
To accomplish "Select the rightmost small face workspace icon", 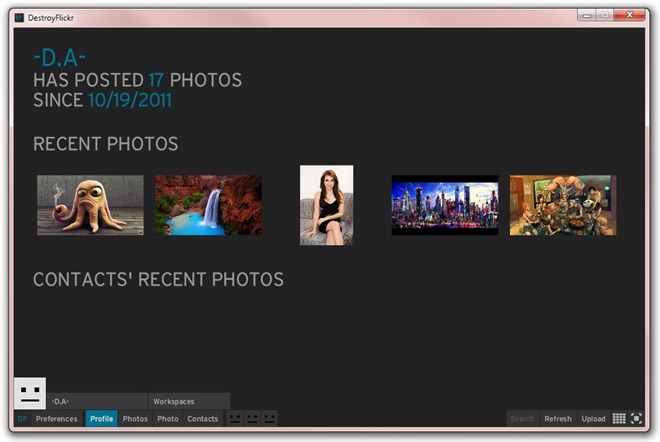I will [269, 418].
